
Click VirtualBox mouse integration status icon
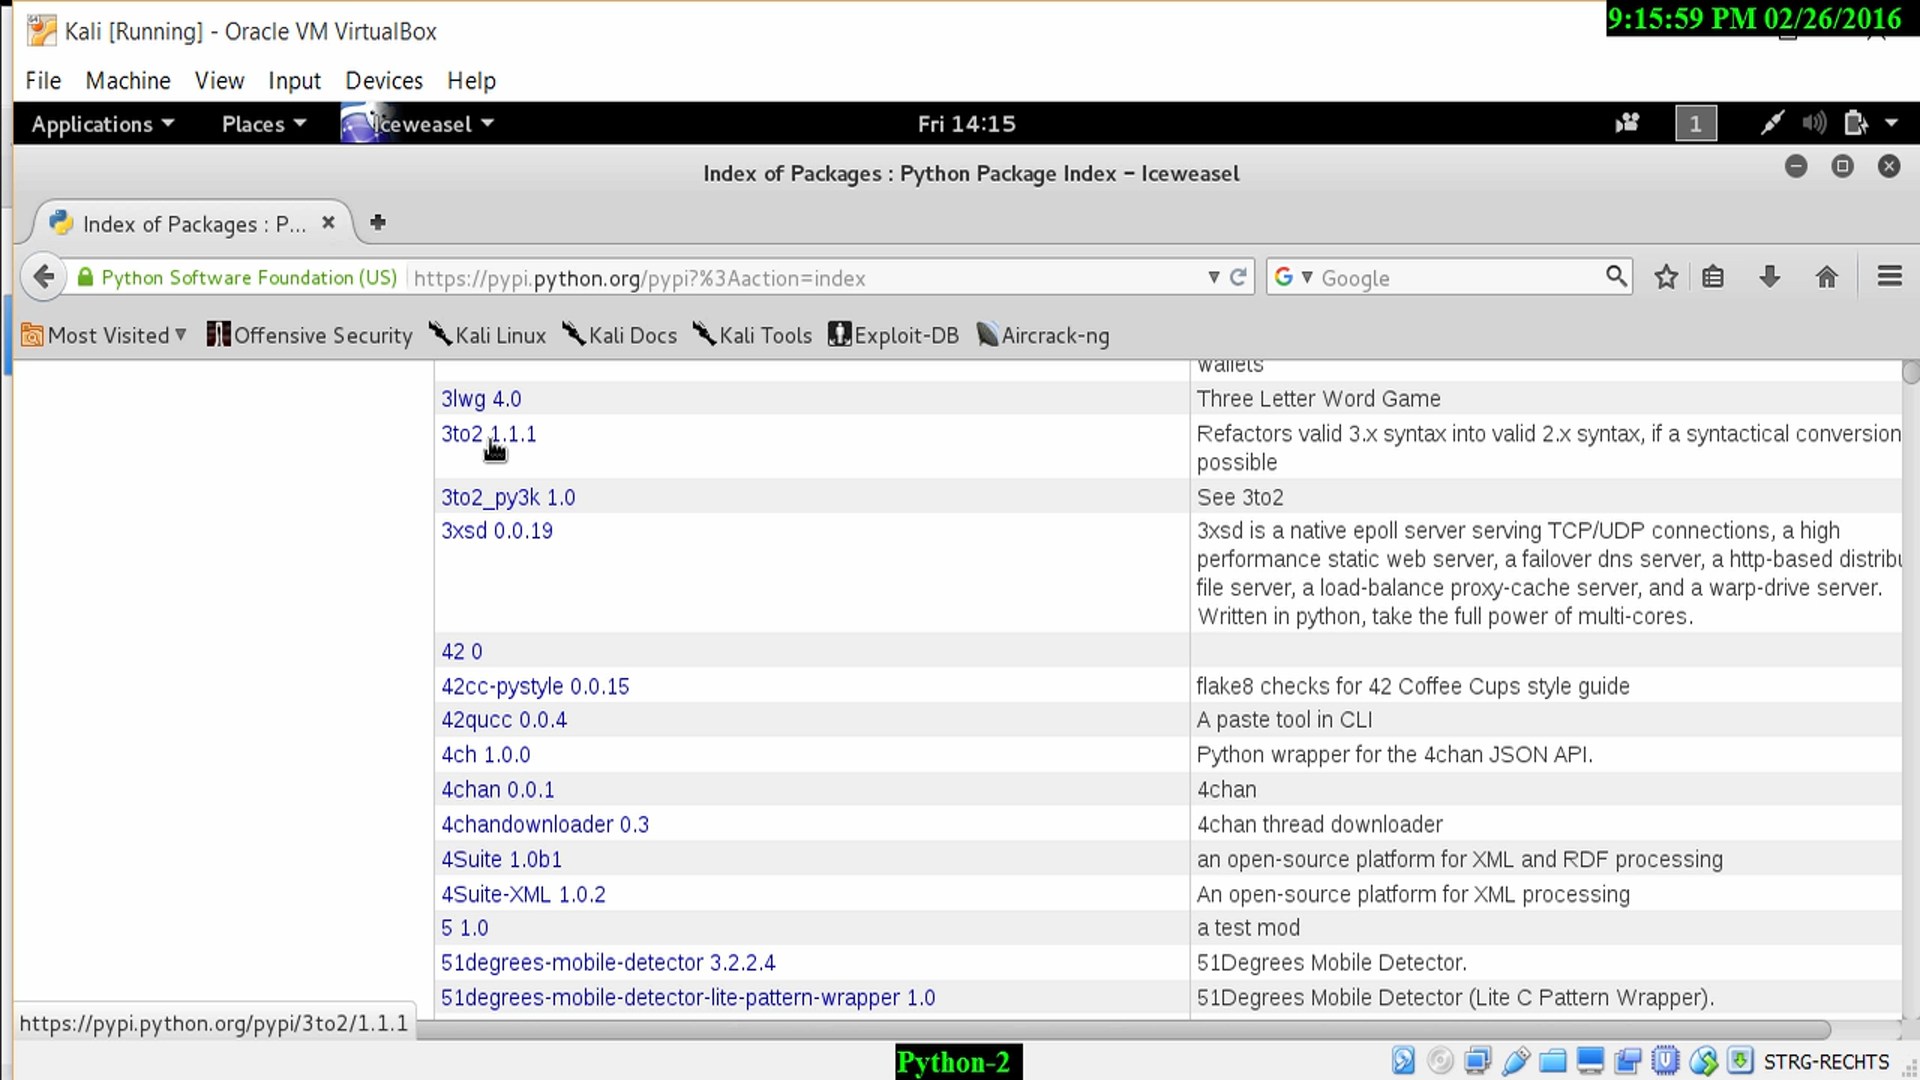1703,1061
